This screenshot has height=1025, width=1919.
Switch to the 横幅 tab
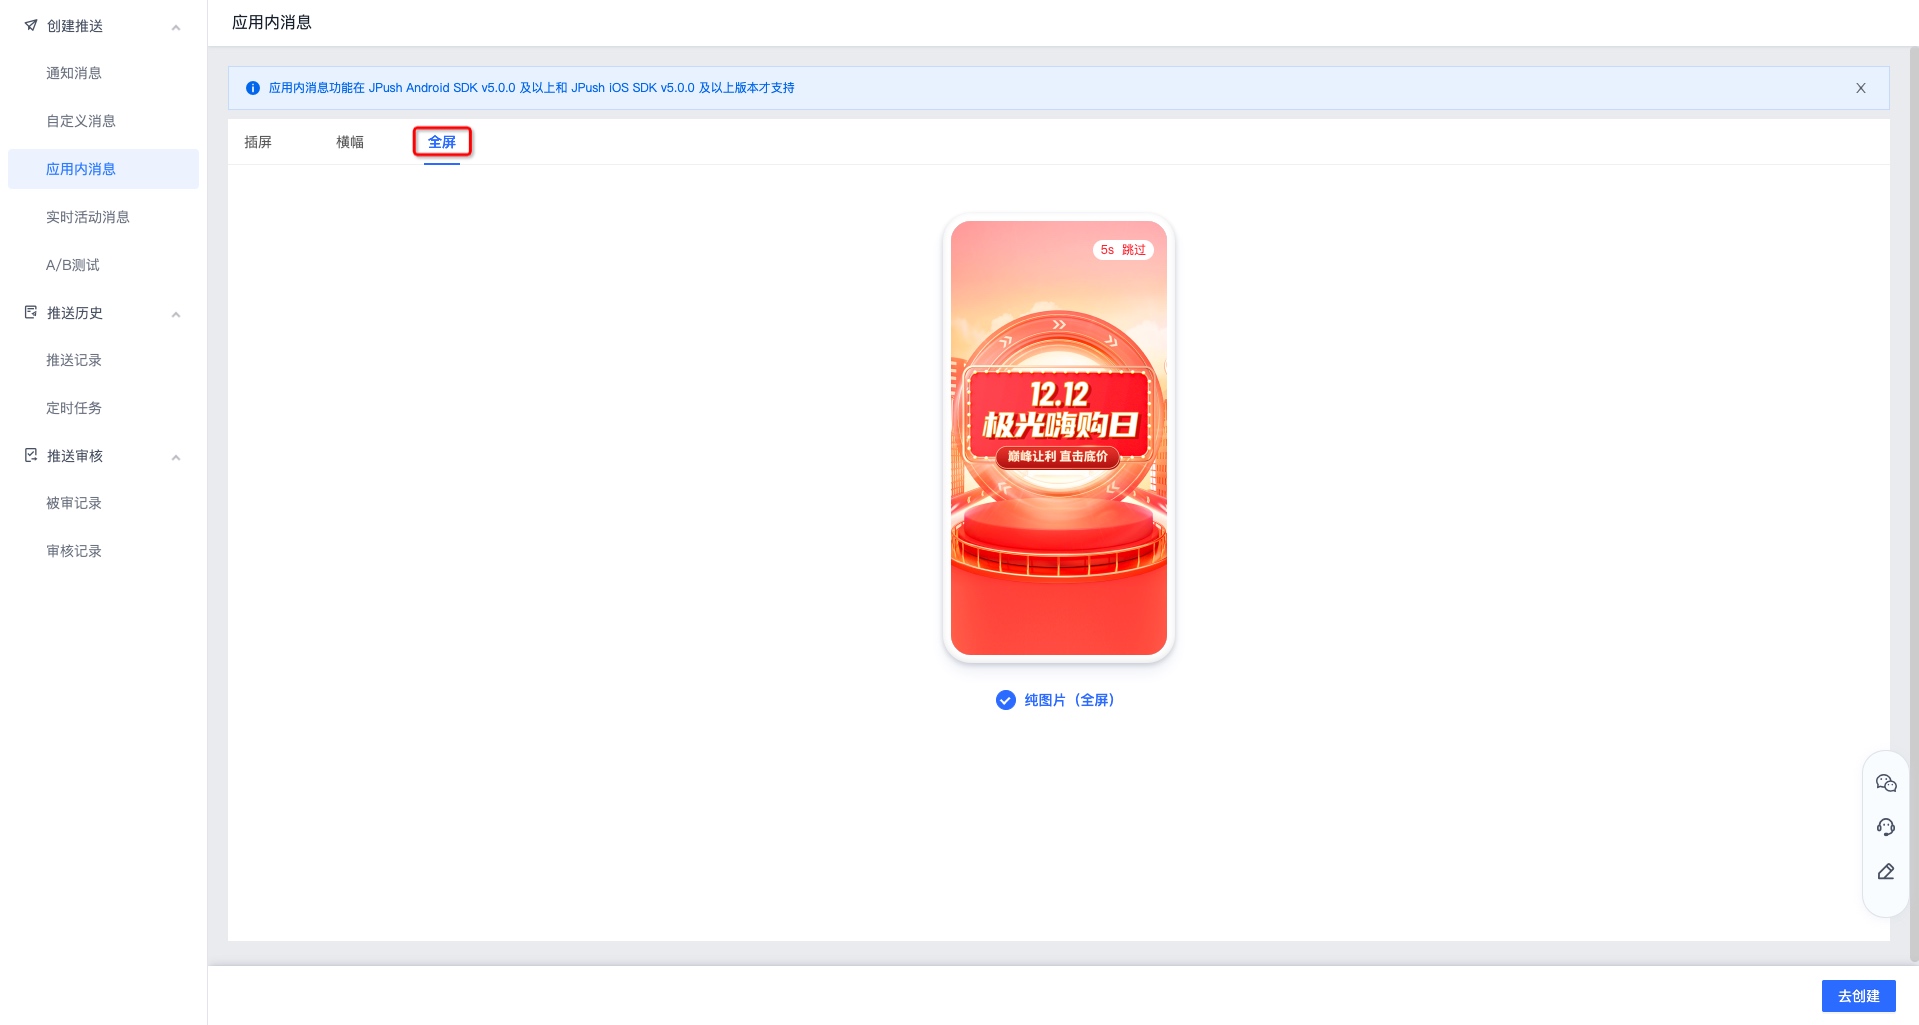(350, 142)
